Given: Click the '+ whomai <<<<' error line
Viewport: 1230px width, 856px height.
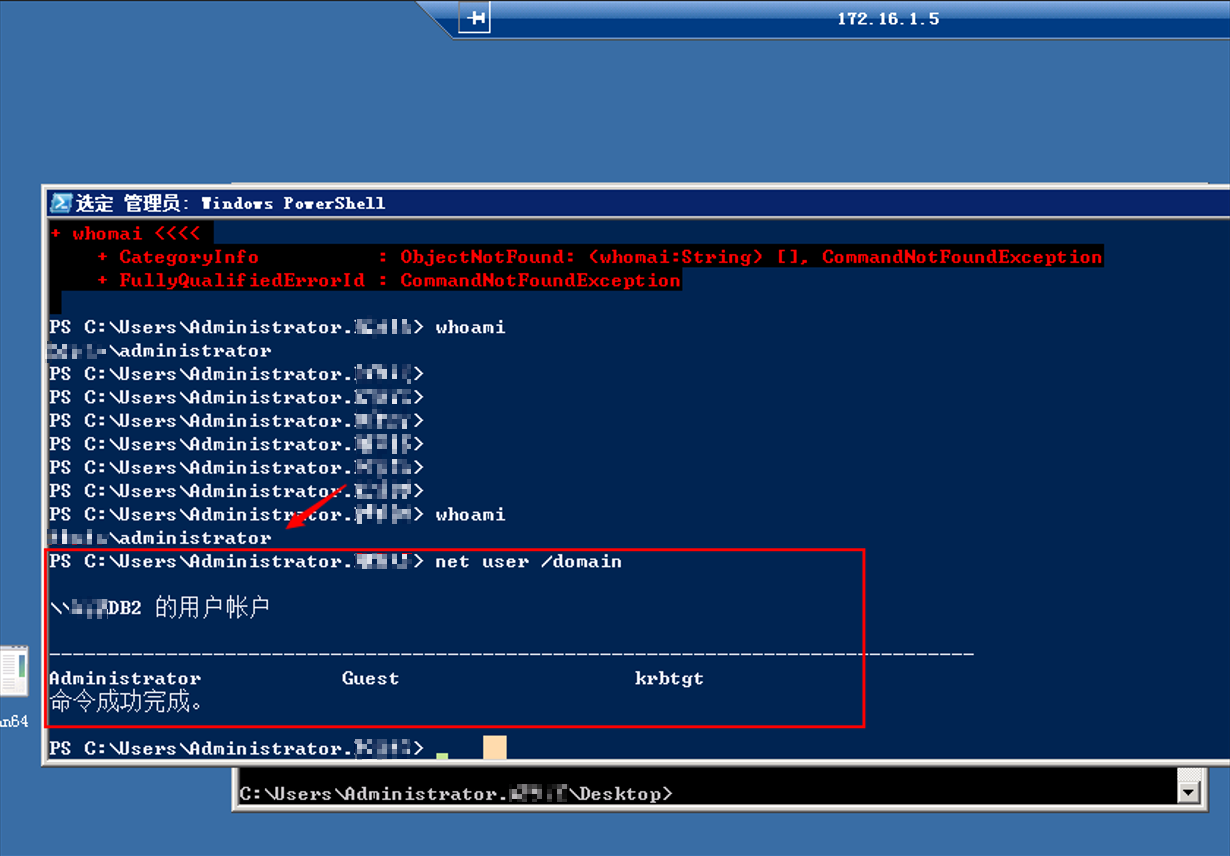Looking at the screenshot, I should click(x=126, y=233).
